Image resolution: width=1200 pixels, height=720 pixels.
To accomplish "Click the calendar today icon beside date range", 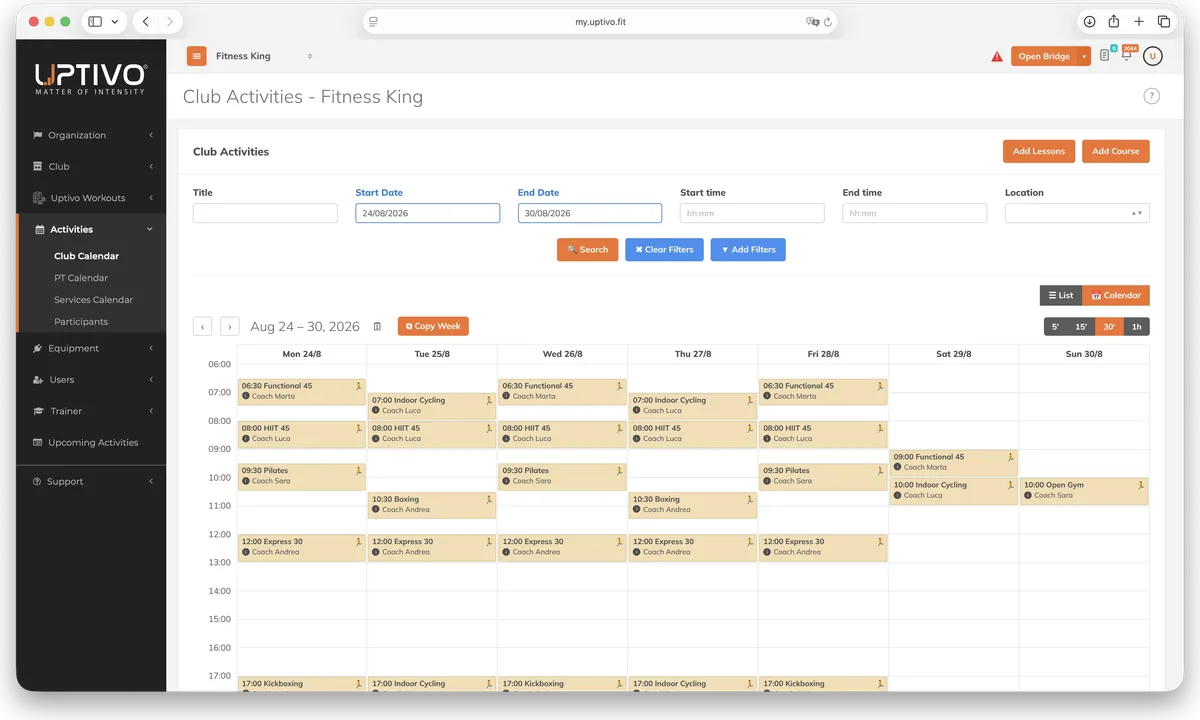I will coord(377,326).
